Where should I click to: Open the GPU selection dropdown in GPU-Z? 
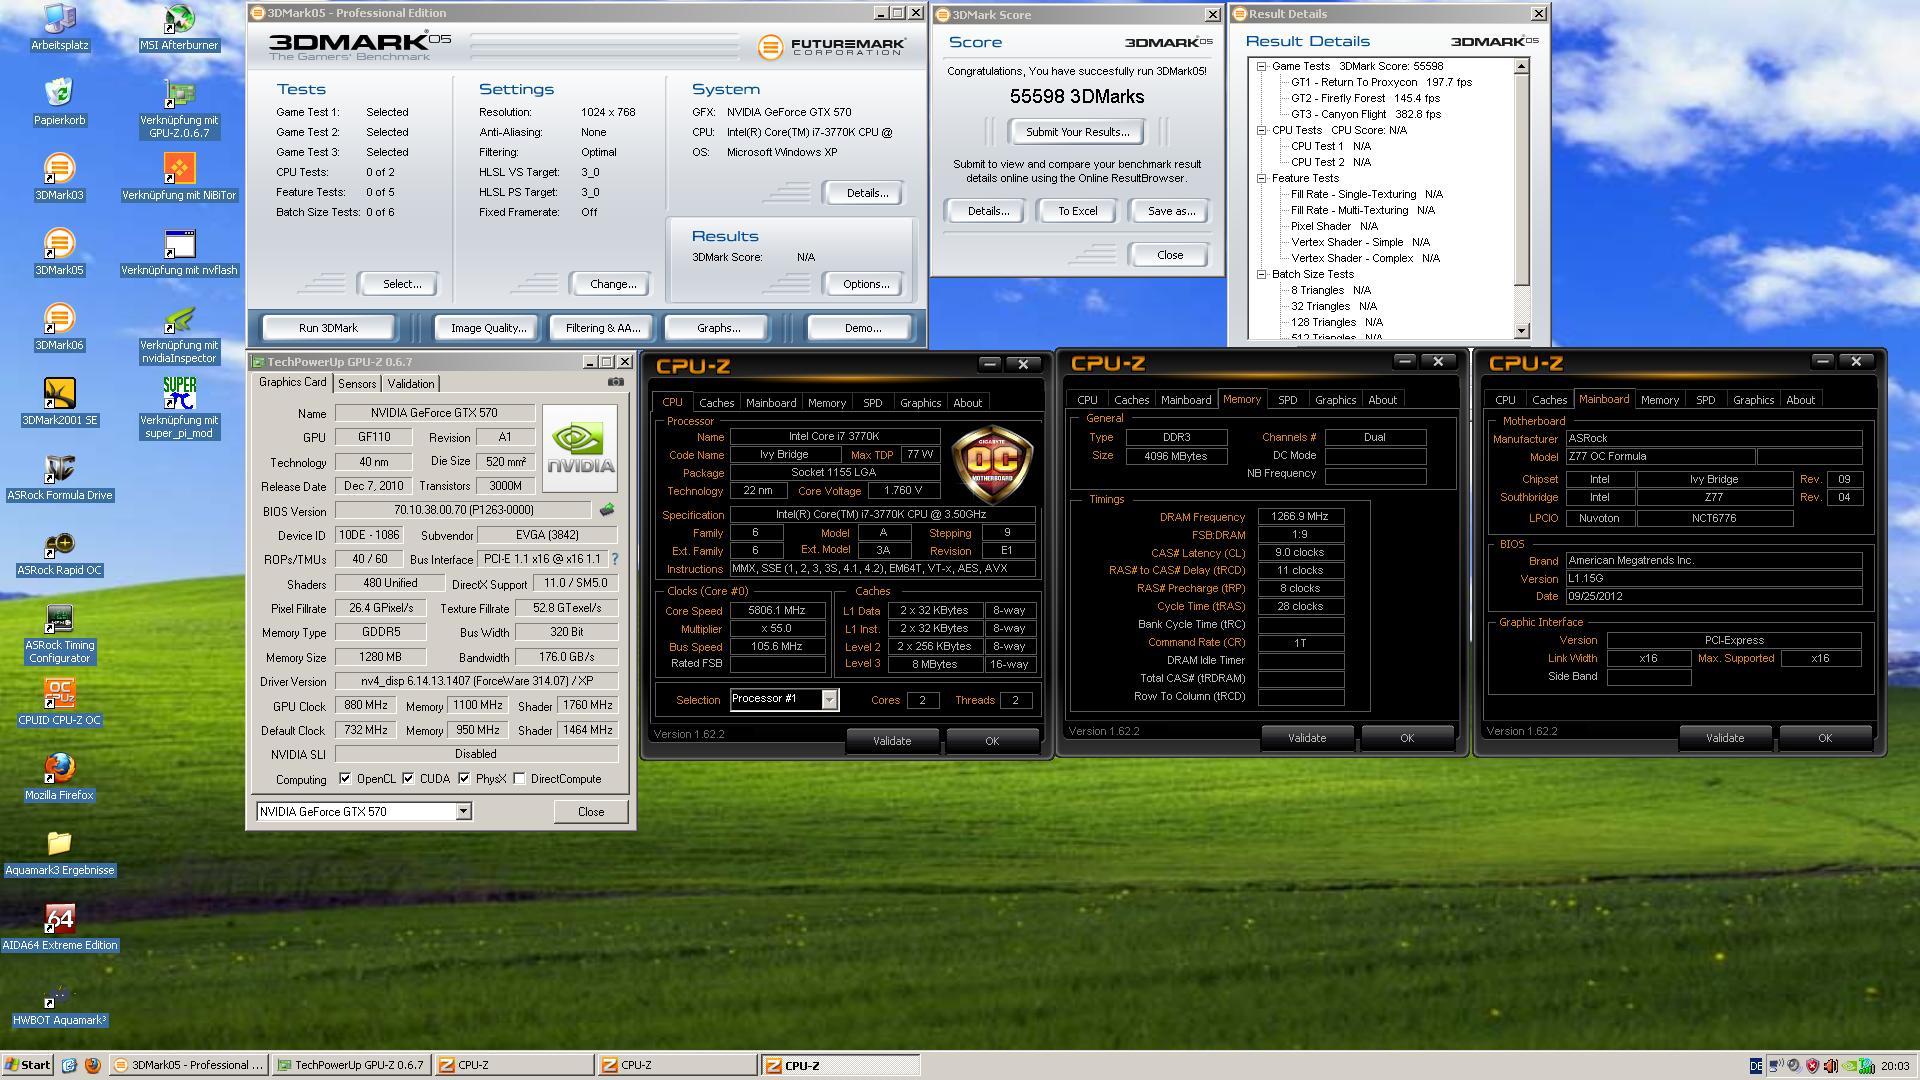coord(463,811)
